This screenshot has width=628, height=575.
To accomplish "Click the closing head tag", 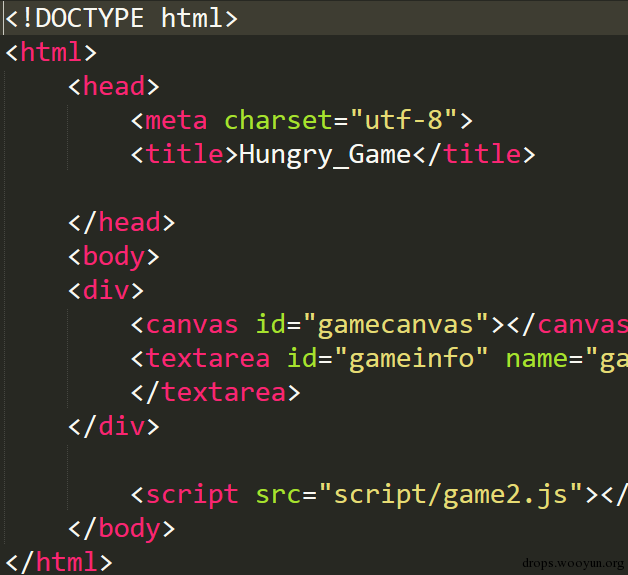I will (122, 223).
